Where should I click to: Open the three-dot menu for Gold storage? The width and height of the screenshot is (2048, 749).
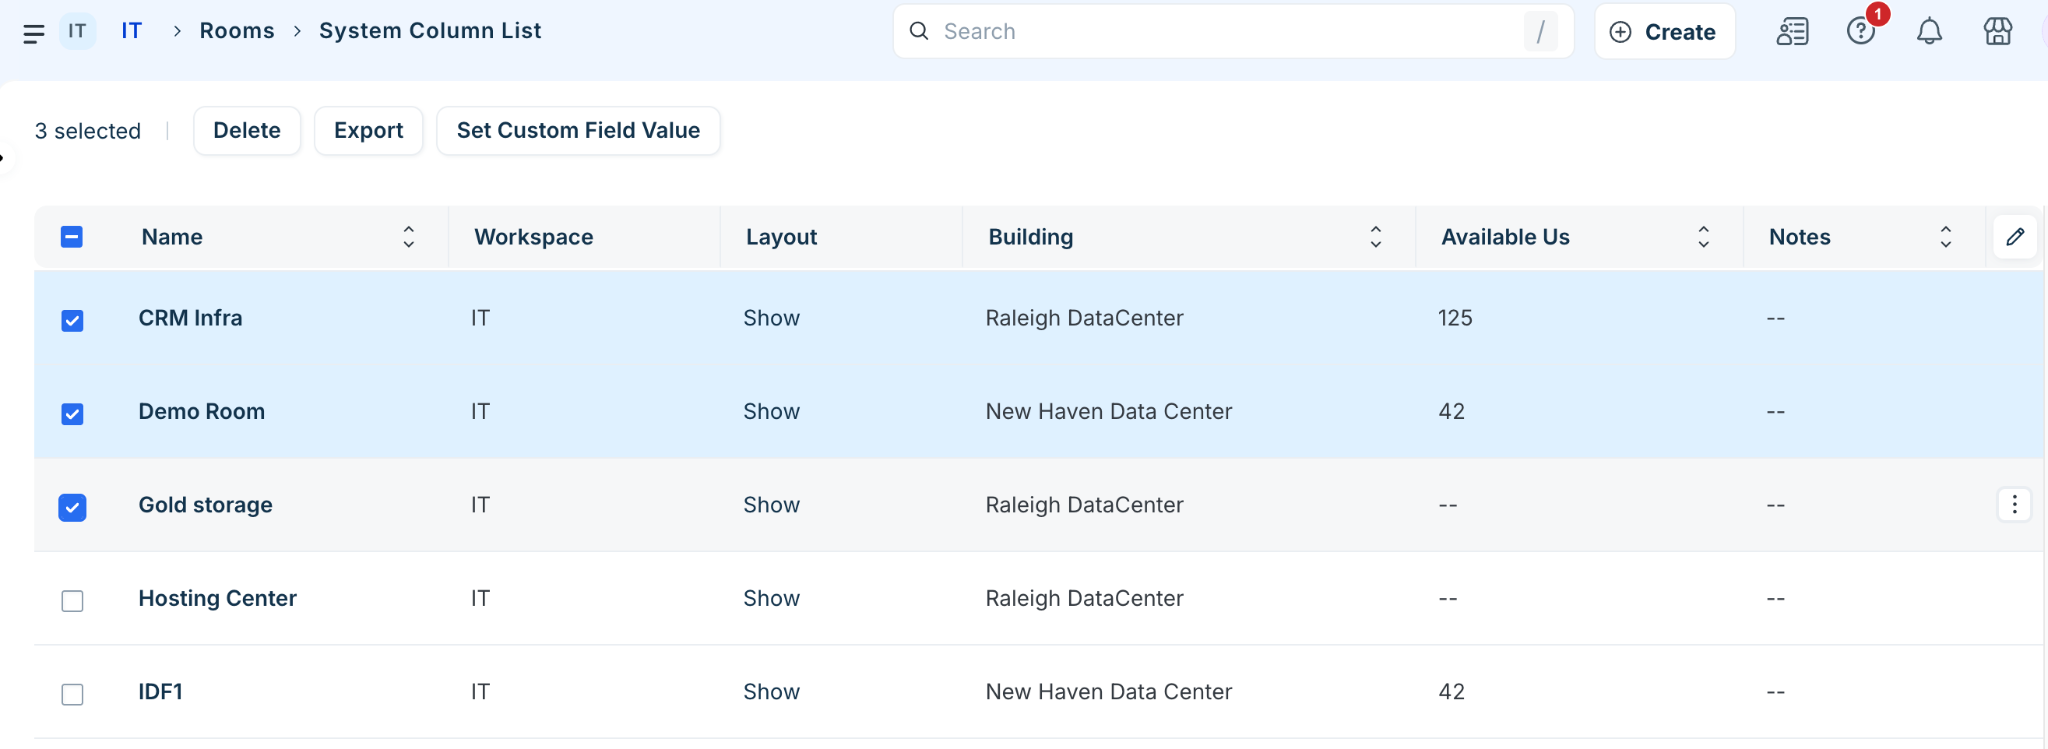coord(2014,505)
